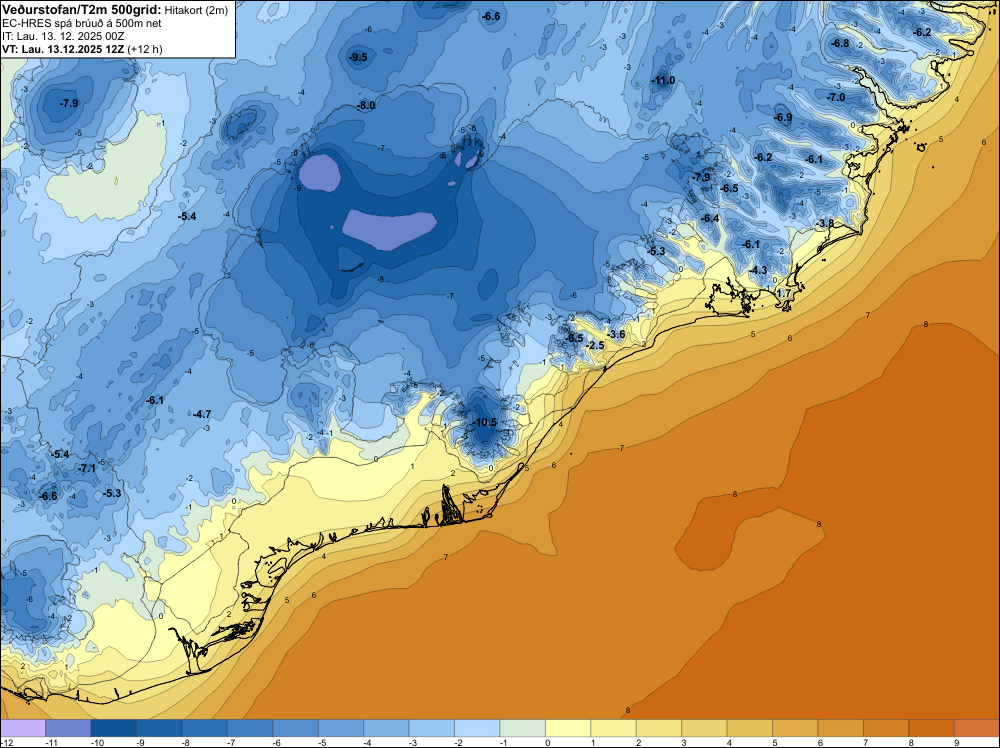
Task: Click the 'VT: Lau. 13.12.2025 12Z' valid time
Action: (63, 49)
